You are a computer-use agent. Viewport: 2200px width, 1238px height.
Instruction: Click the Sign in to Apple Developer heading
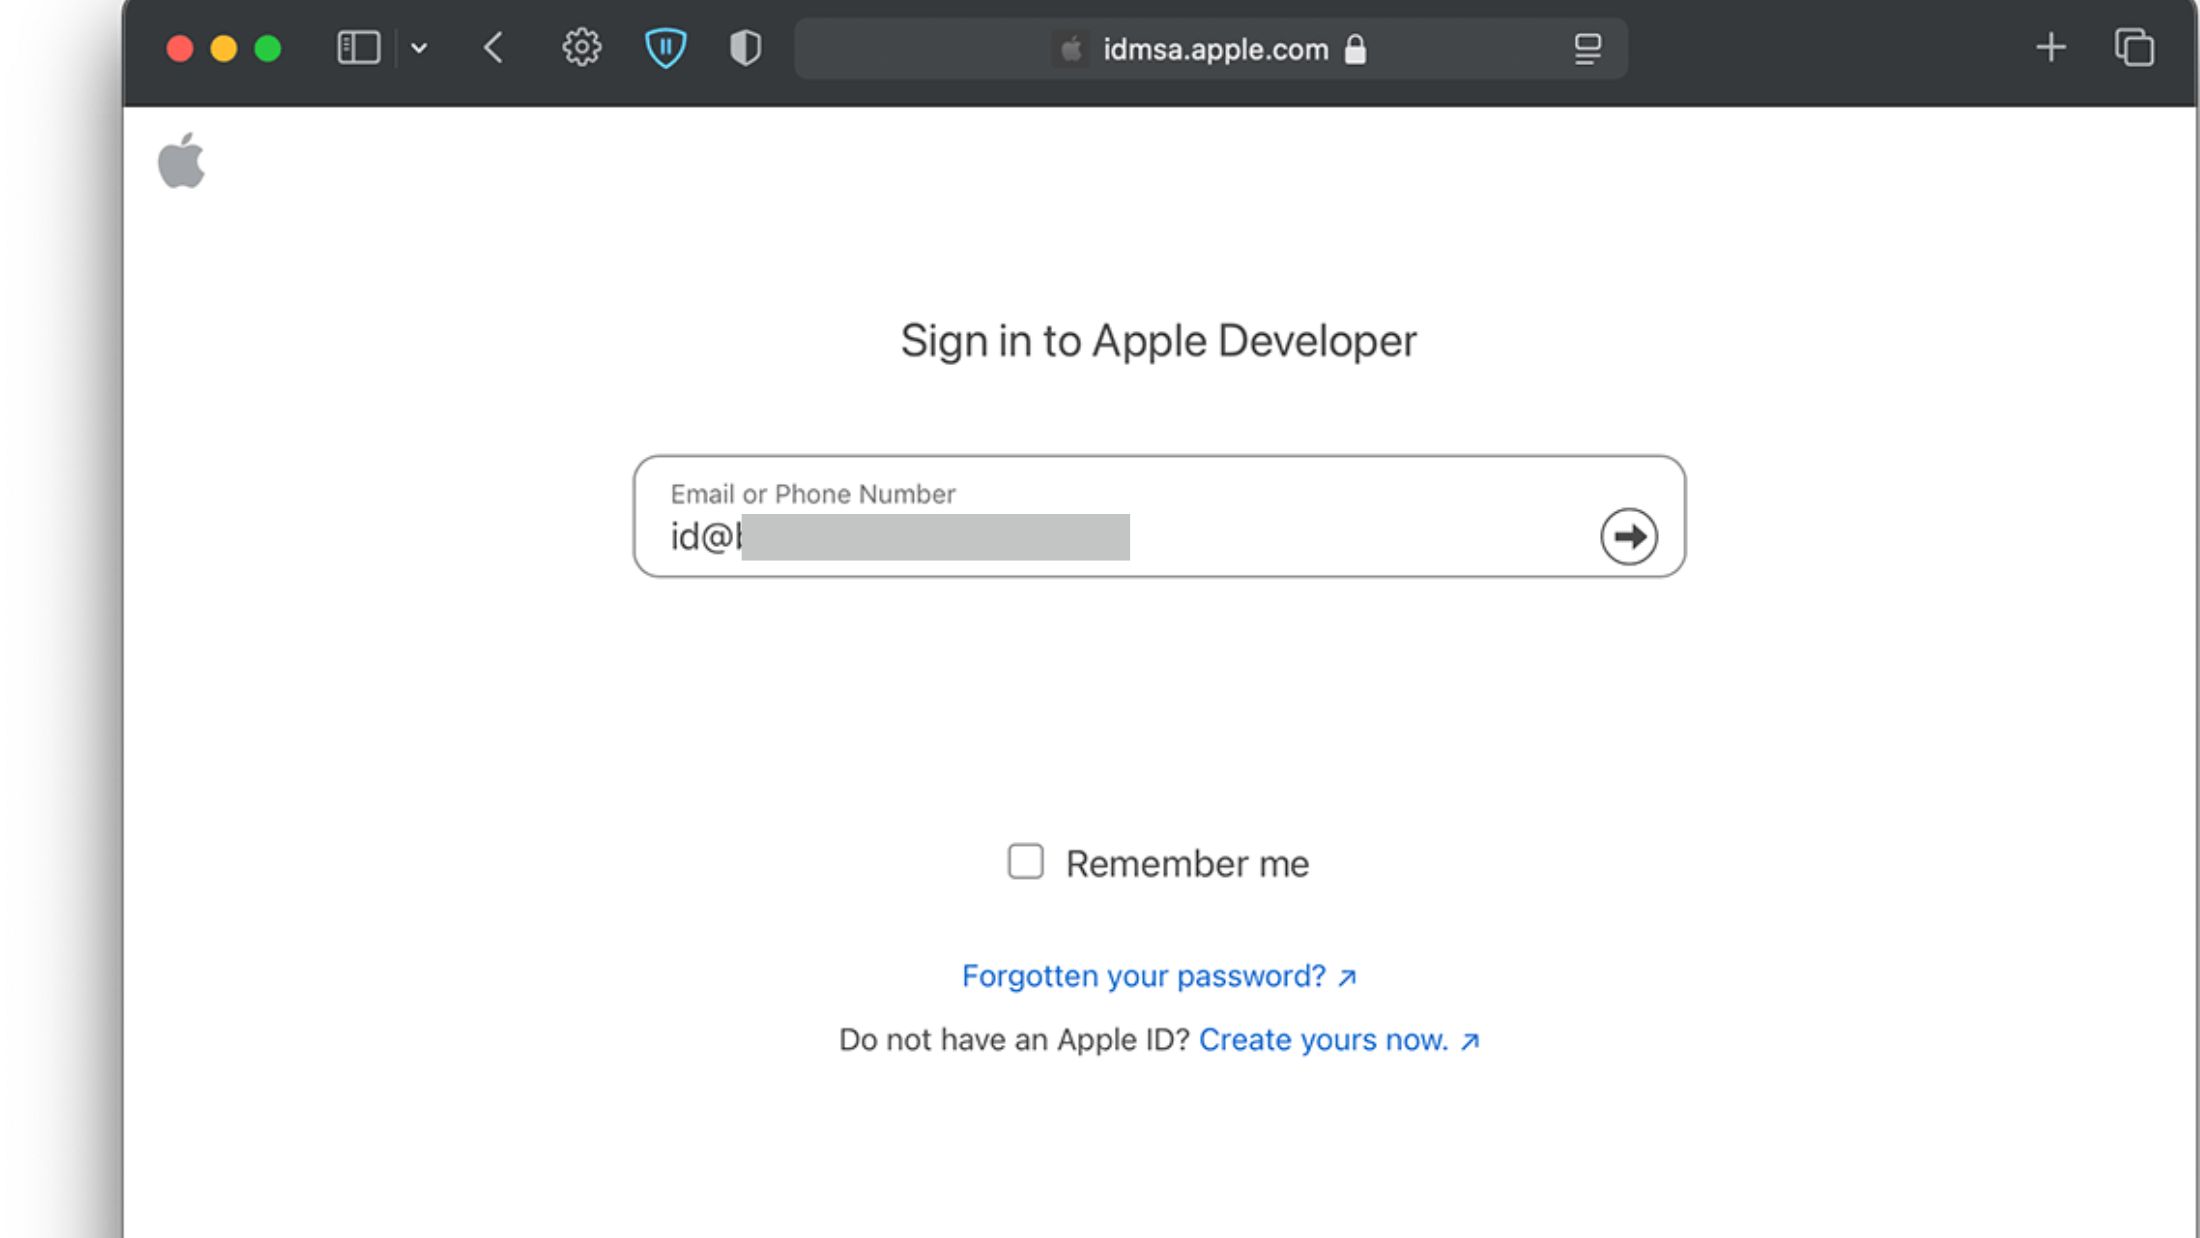coord(1159,341)
